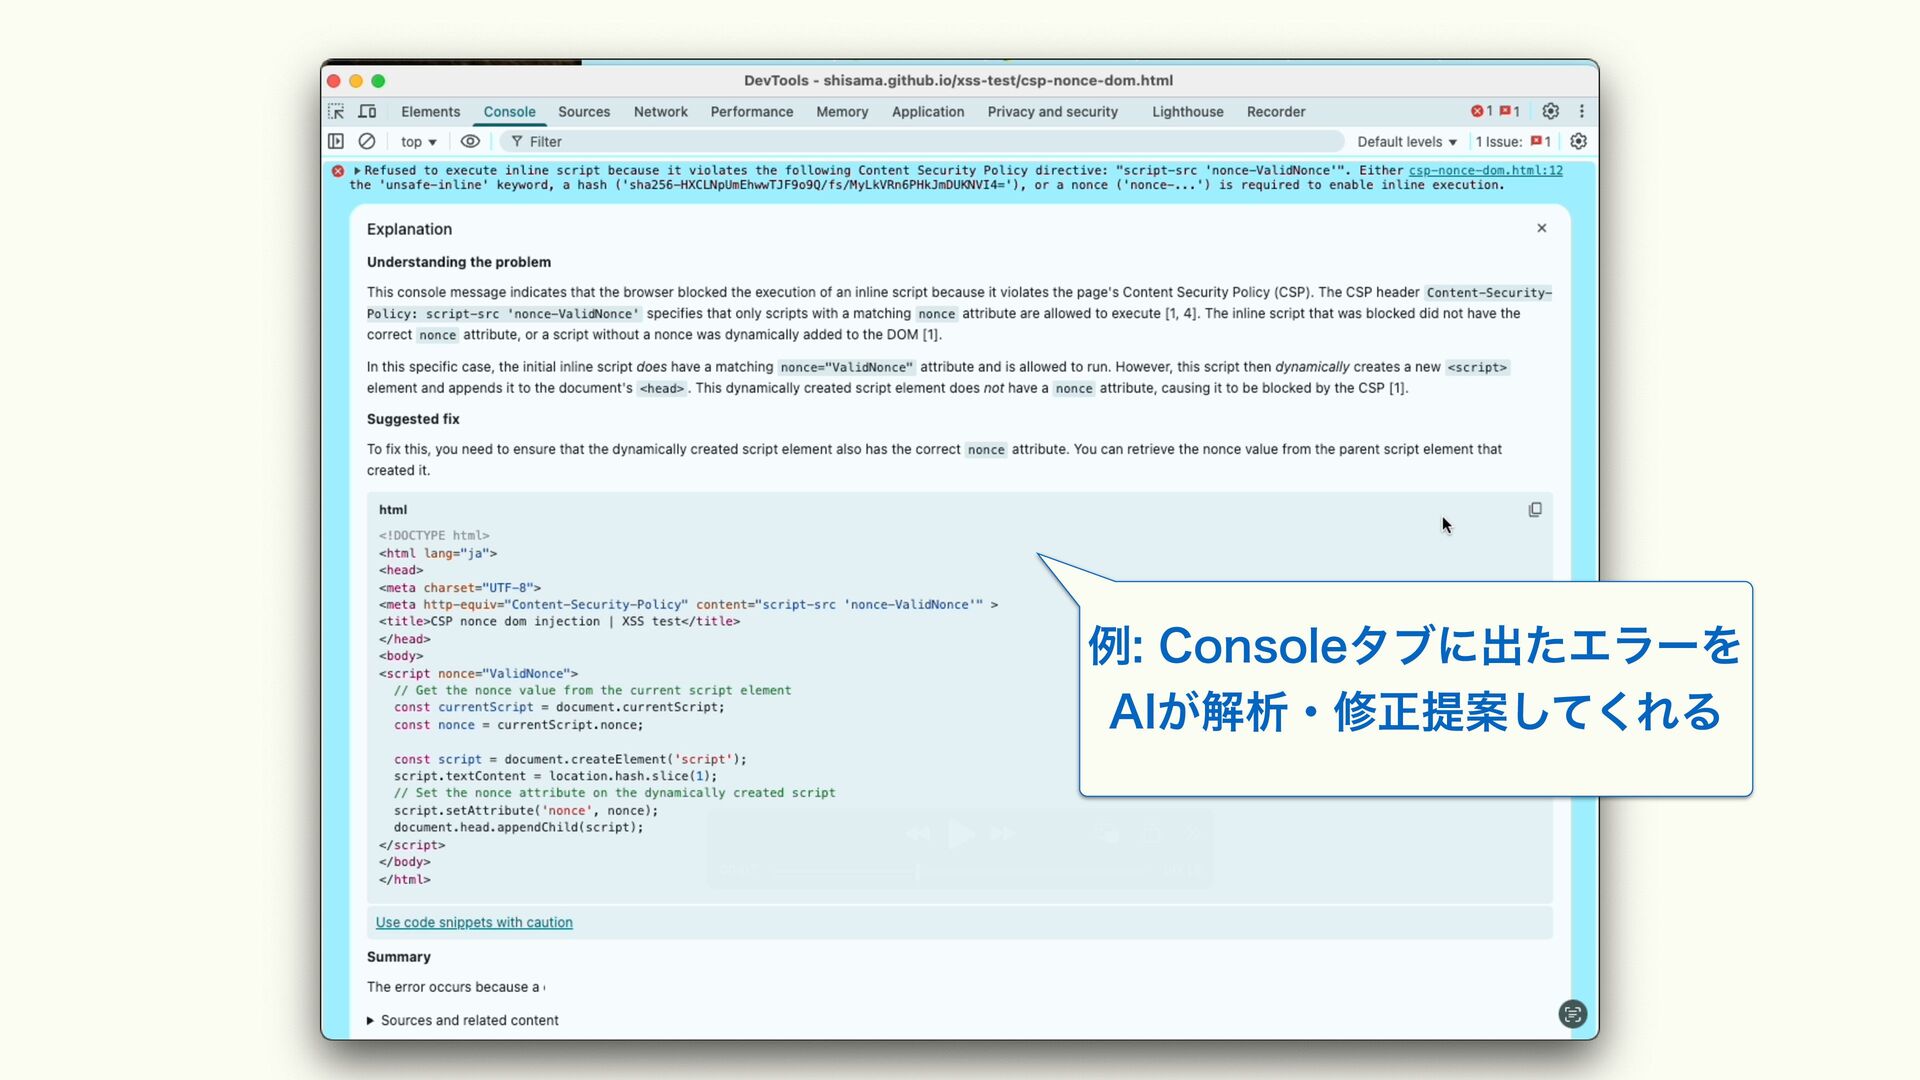Screen dimensions: 1920x1080
Task: Click the AI assistance button at the bottom right
Action: (x=1572, y=1014)
